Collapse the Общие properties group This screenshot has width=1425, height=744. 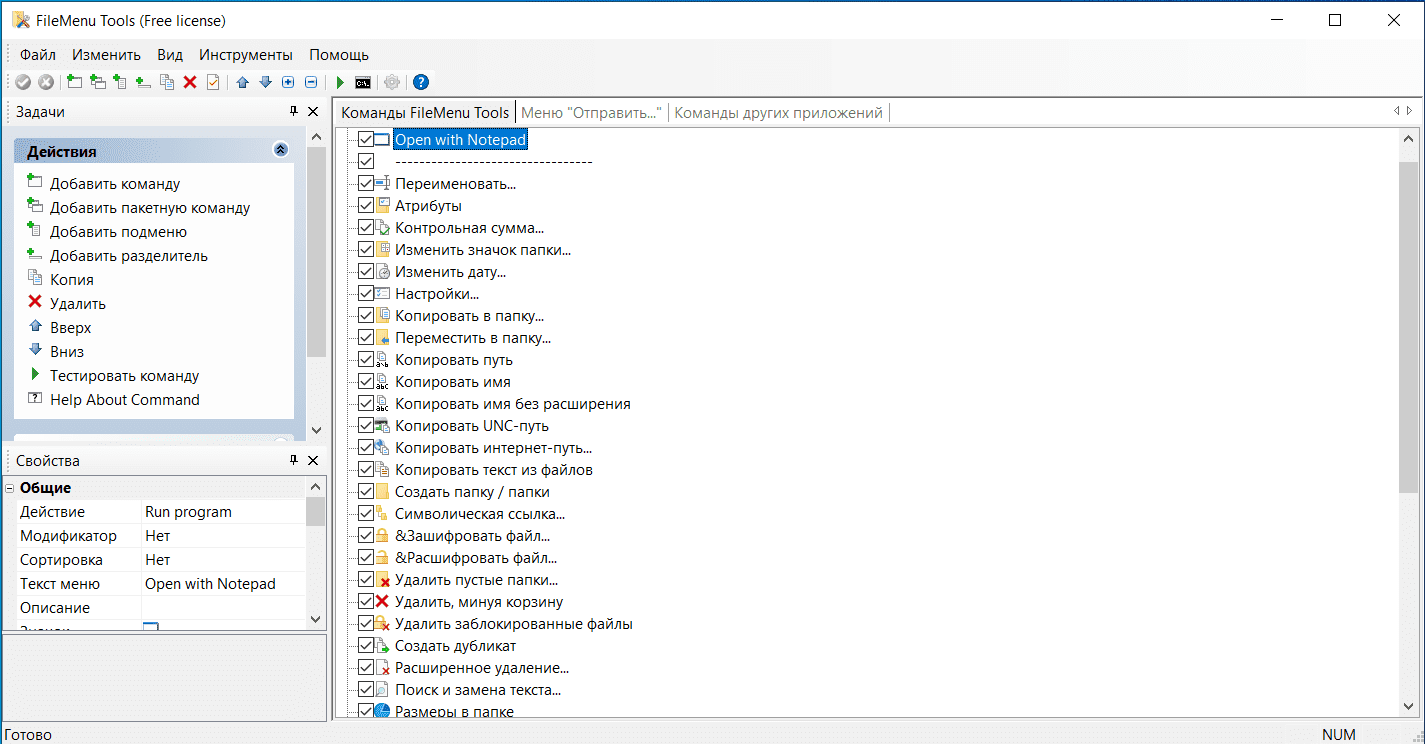(10, 488)
